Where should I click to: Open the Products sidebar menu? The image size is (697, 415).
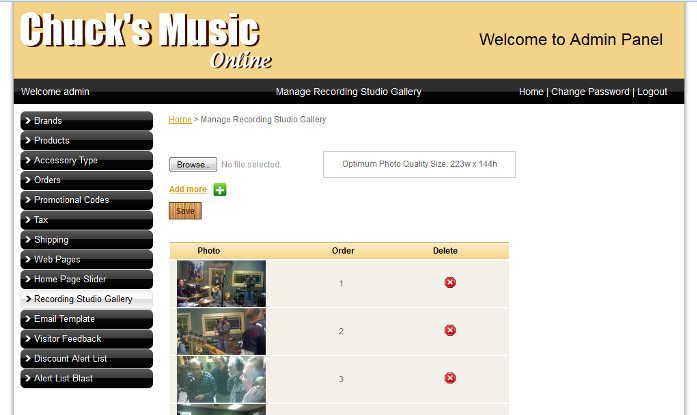(87, 141)
